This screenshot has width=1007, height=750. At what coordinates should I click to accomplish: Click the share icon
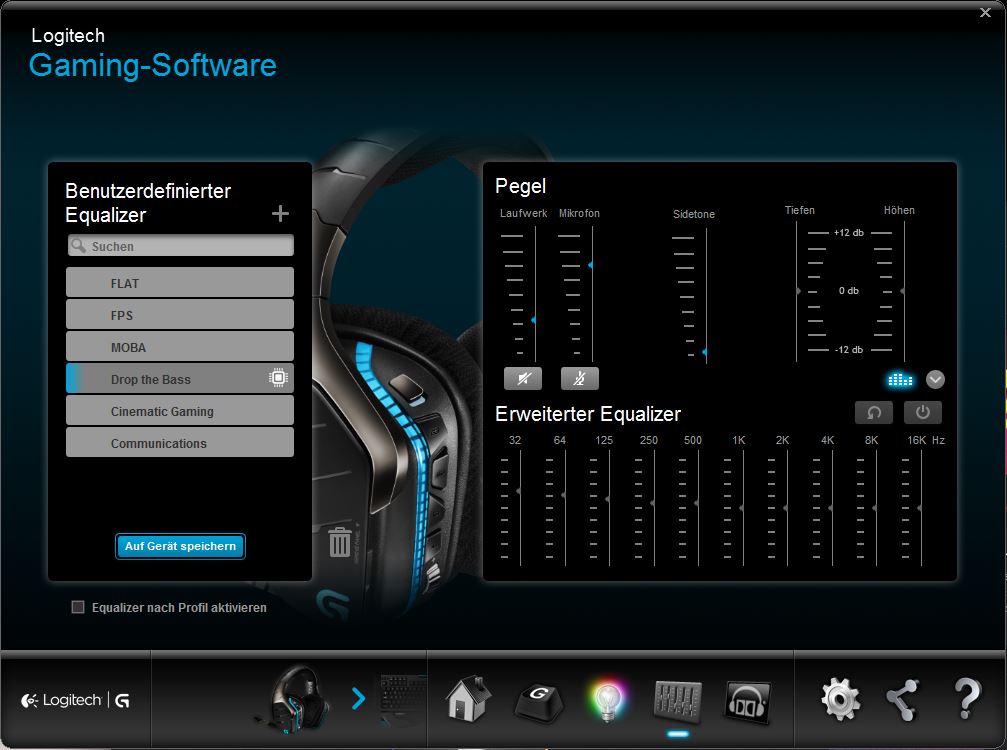pos(903,699)
